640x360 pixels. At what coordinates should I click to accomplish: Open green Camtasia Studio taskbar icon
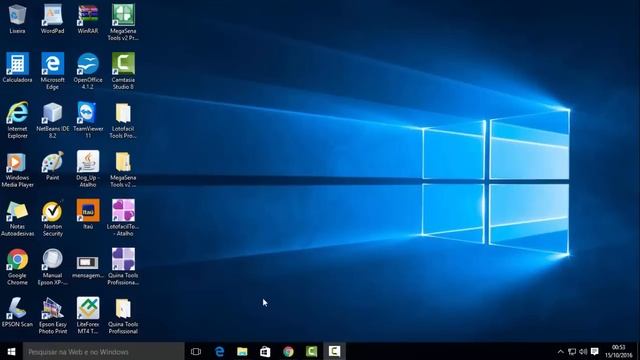coord(311,351)
